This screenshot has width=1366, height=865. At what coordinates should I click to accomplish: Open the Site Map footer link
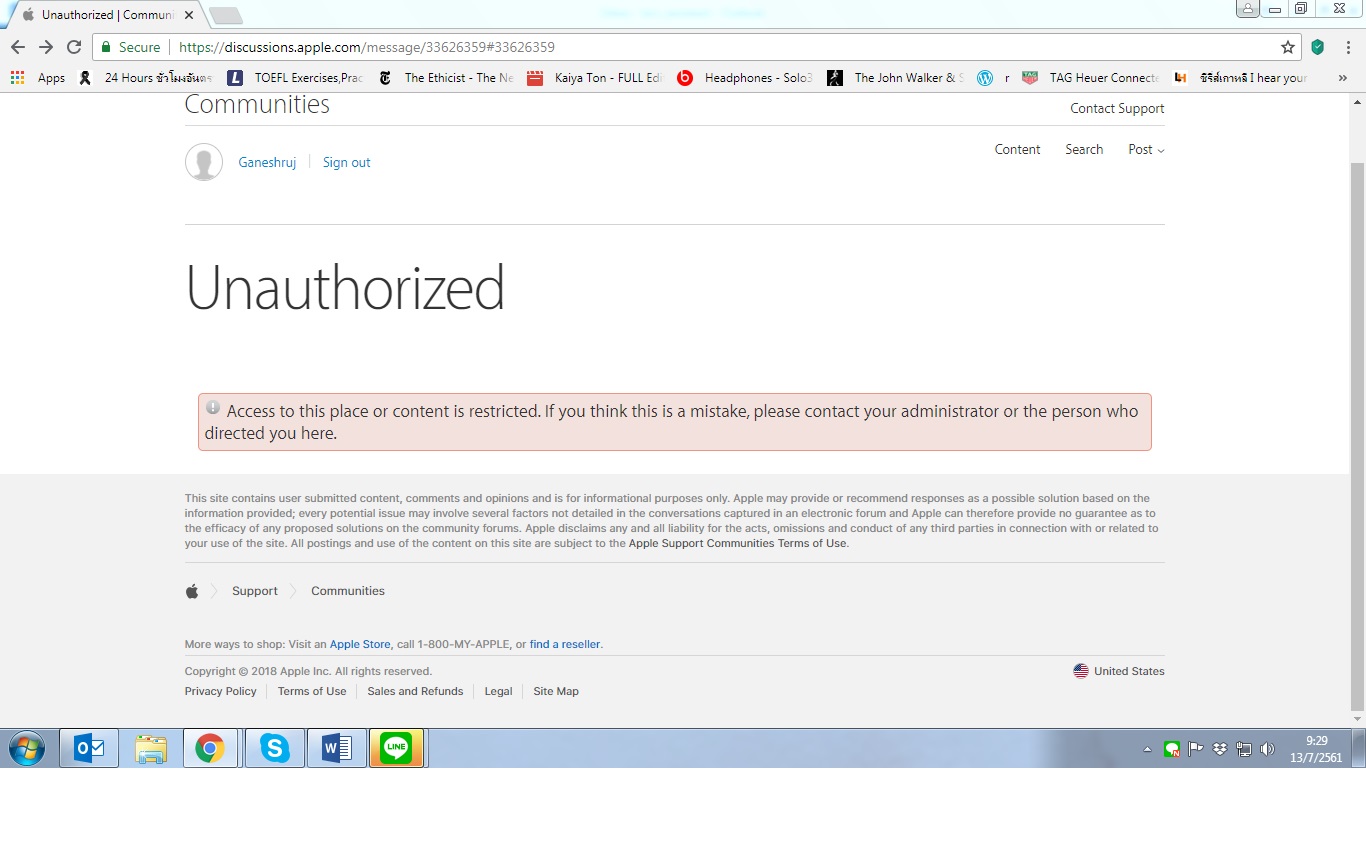[556, 691]
